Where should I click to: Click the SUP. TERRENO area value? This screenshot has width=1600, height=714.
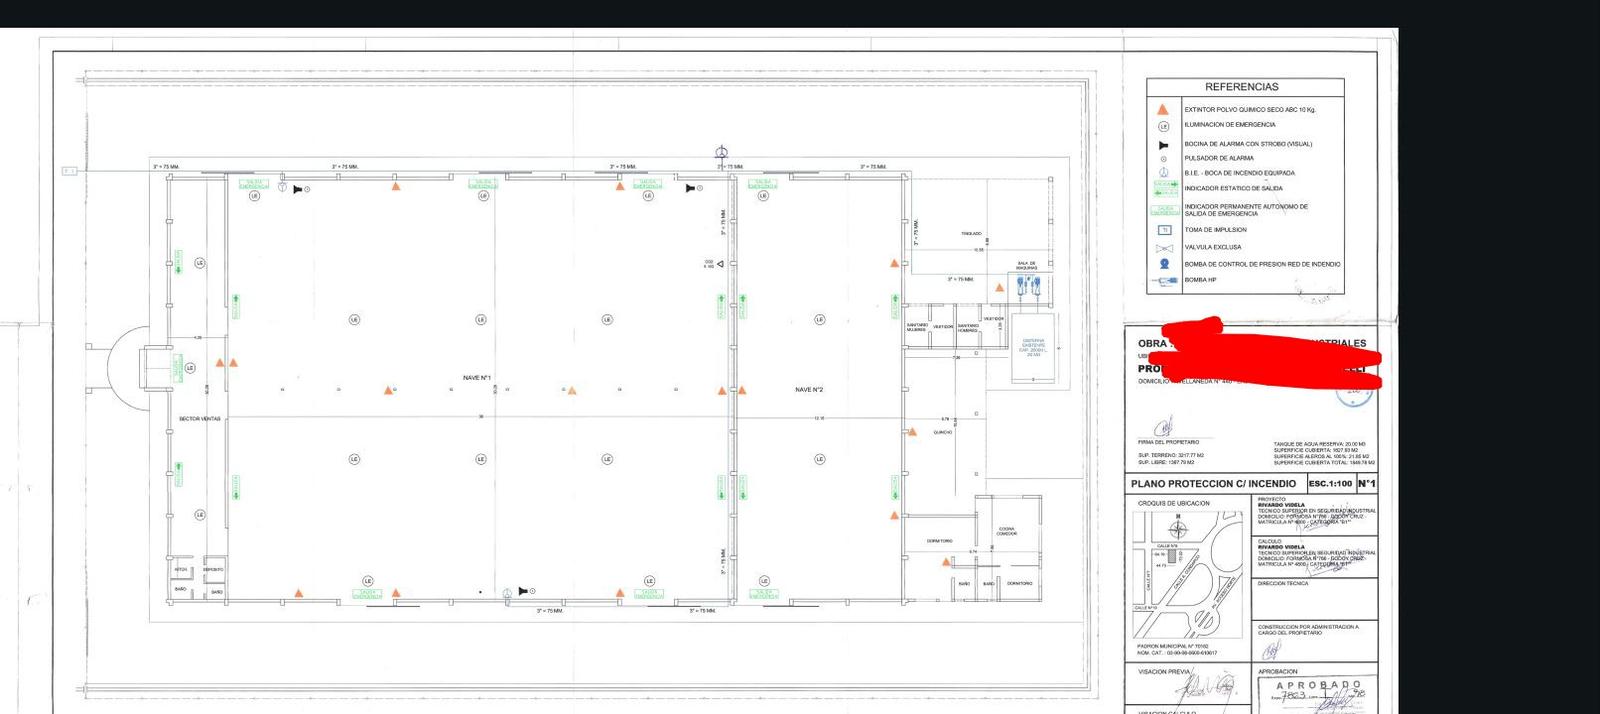tap(1171, 455)
